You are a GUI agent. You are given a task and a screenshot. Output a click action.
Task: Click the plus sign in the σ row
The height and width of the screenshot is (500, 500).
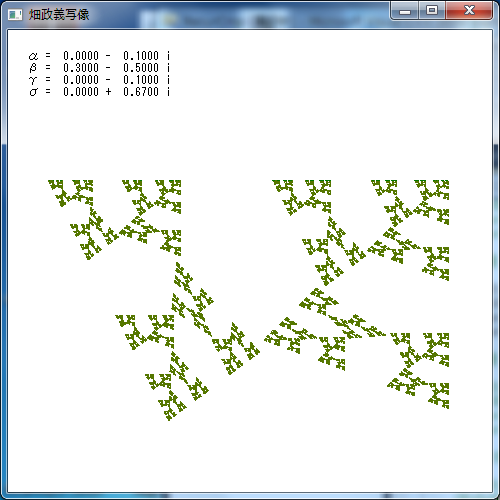(x=108, y=92)
